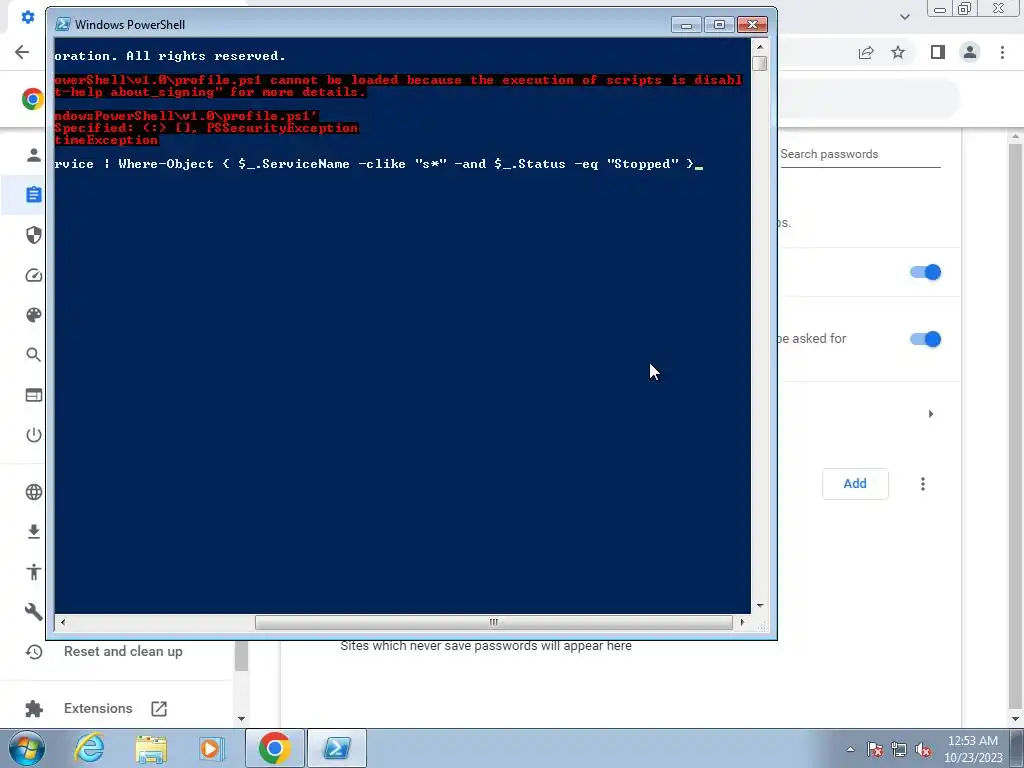Click PowerShell vertical scrollbar down arrow
Screen dimensions: 1024x768
pyautogui.click(x=760, y=606)
